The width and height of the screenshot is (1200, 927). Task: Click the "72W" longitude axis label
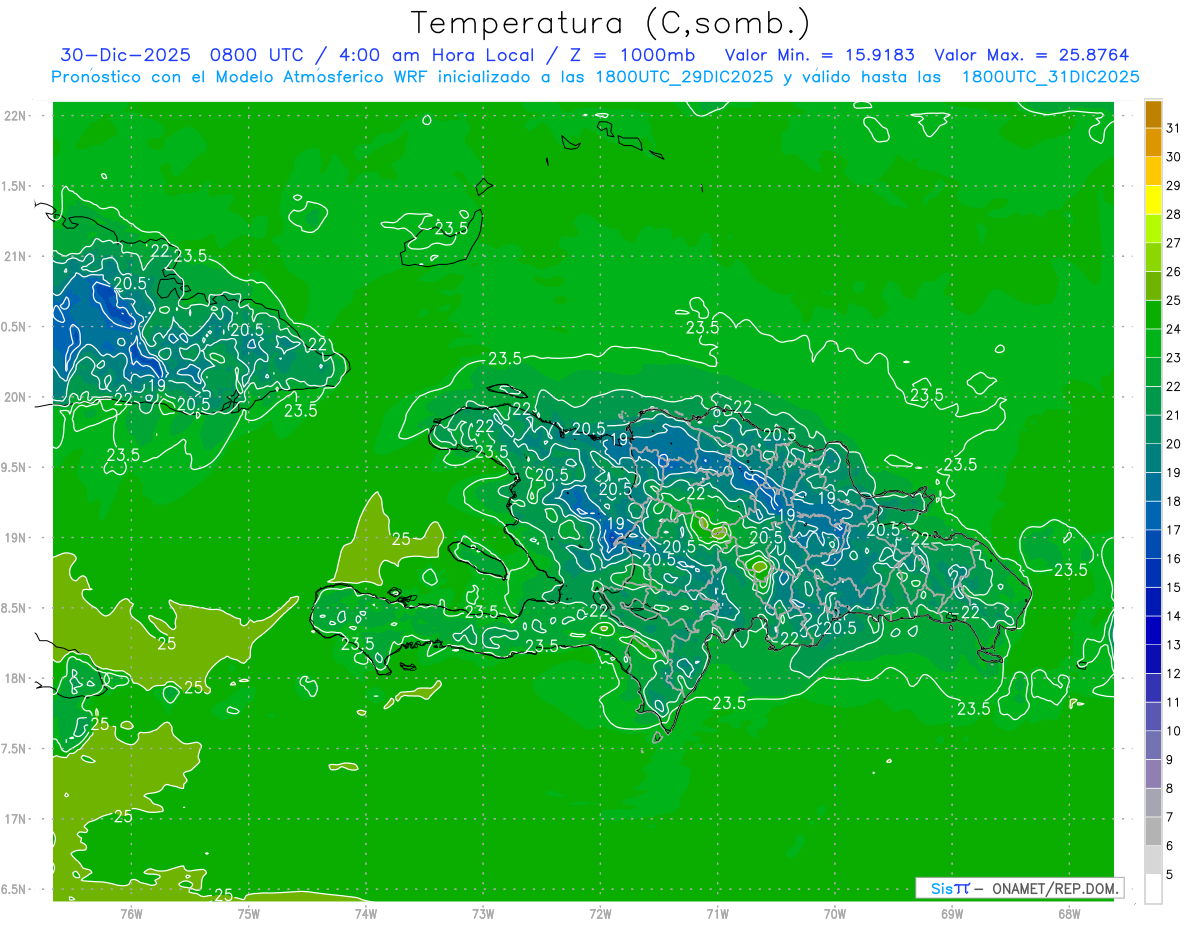600,914
